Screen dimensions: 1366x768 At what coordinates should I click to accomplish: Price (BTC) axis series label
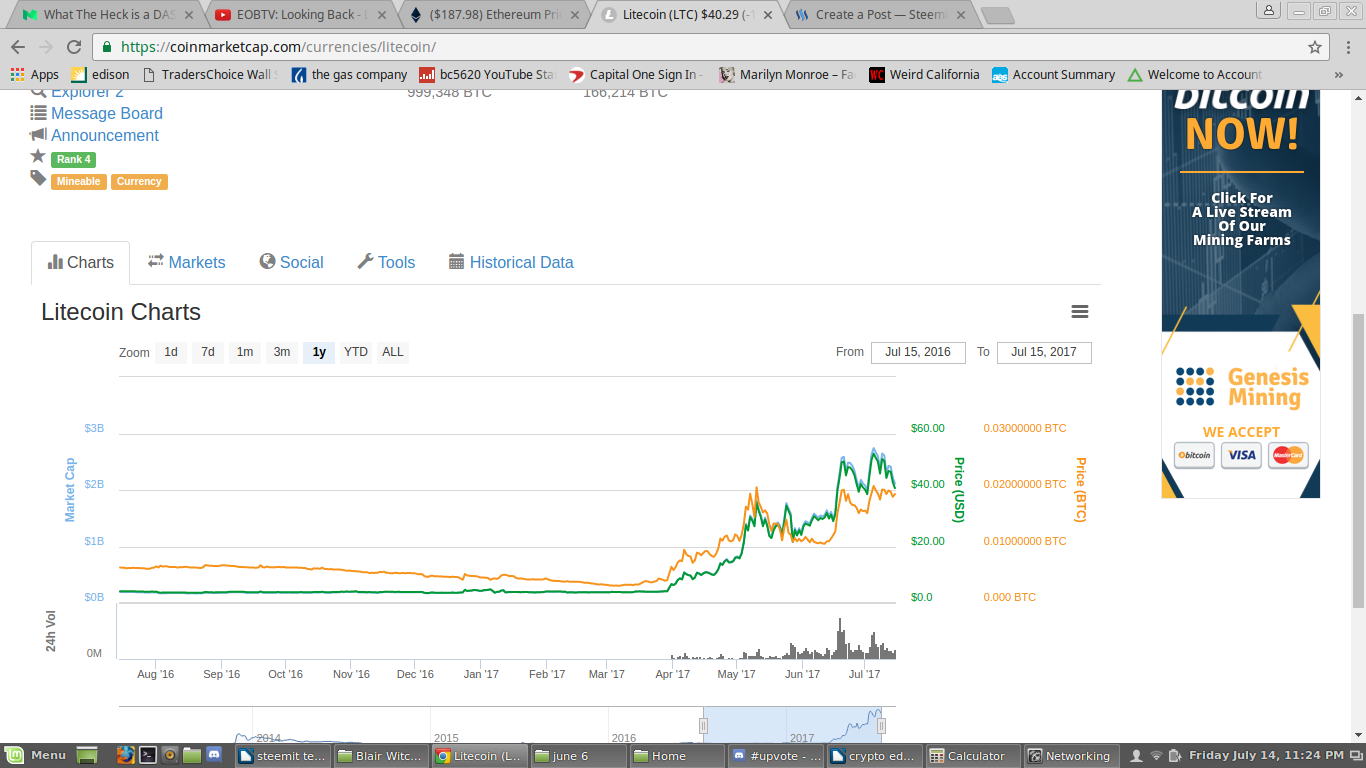click(1080, 490)
